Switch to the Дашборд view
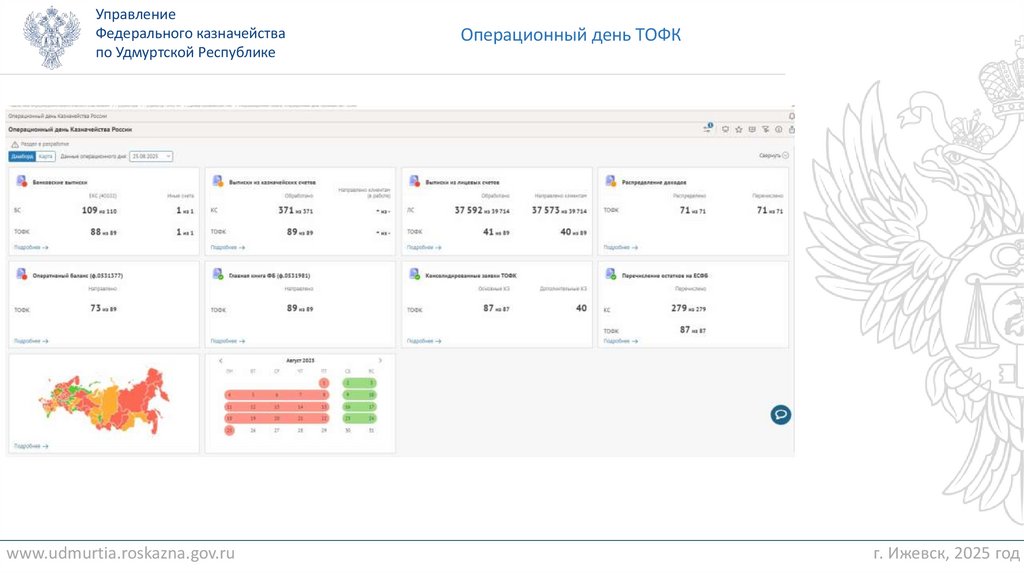Viewport: 1024px width, 574px height. 22,156
